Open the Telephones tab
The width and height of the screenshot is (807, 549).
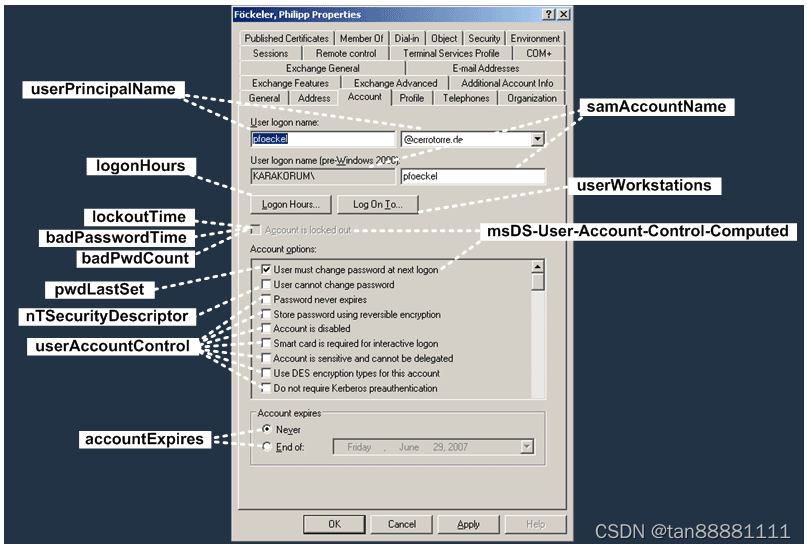[466, 98]
